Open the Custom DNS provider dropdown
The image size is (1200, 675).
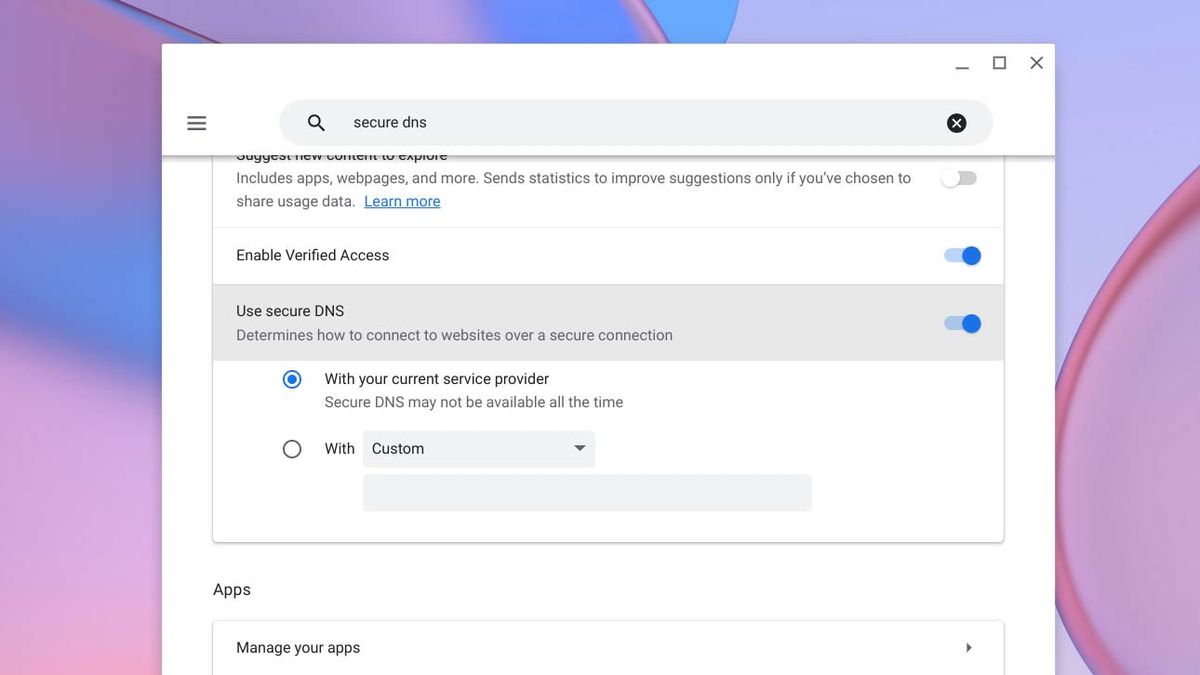[478, 448]
